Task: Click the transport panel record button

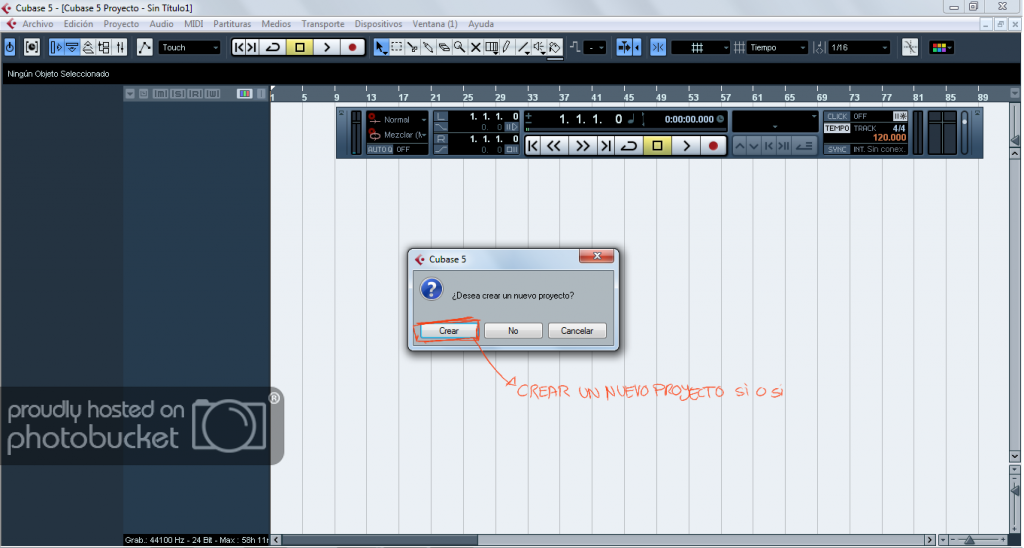Action: point(713,146)
